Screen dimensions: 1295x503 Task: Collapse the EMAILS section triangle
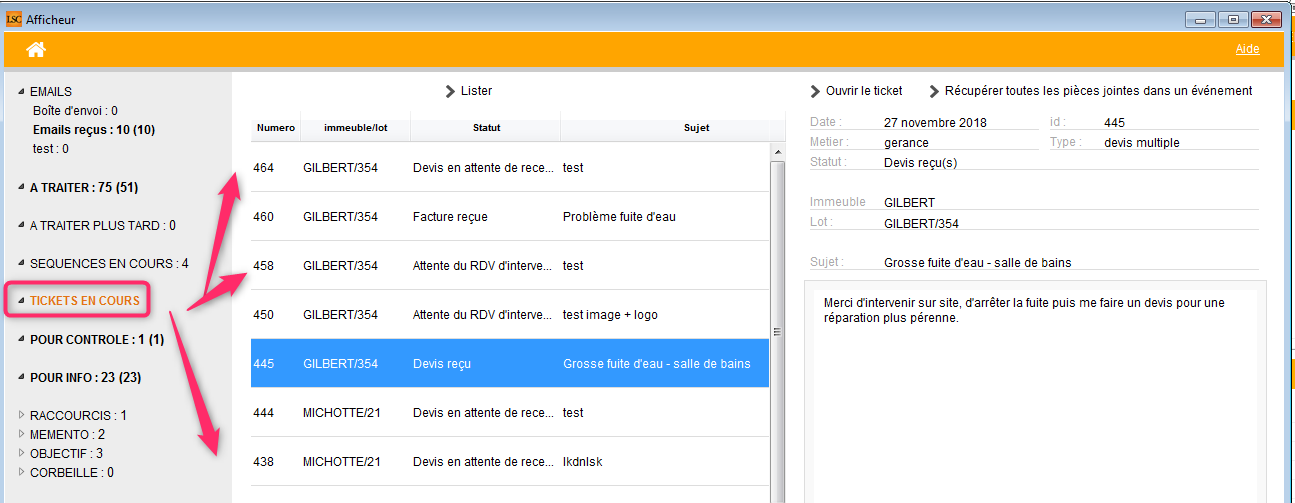22,92
